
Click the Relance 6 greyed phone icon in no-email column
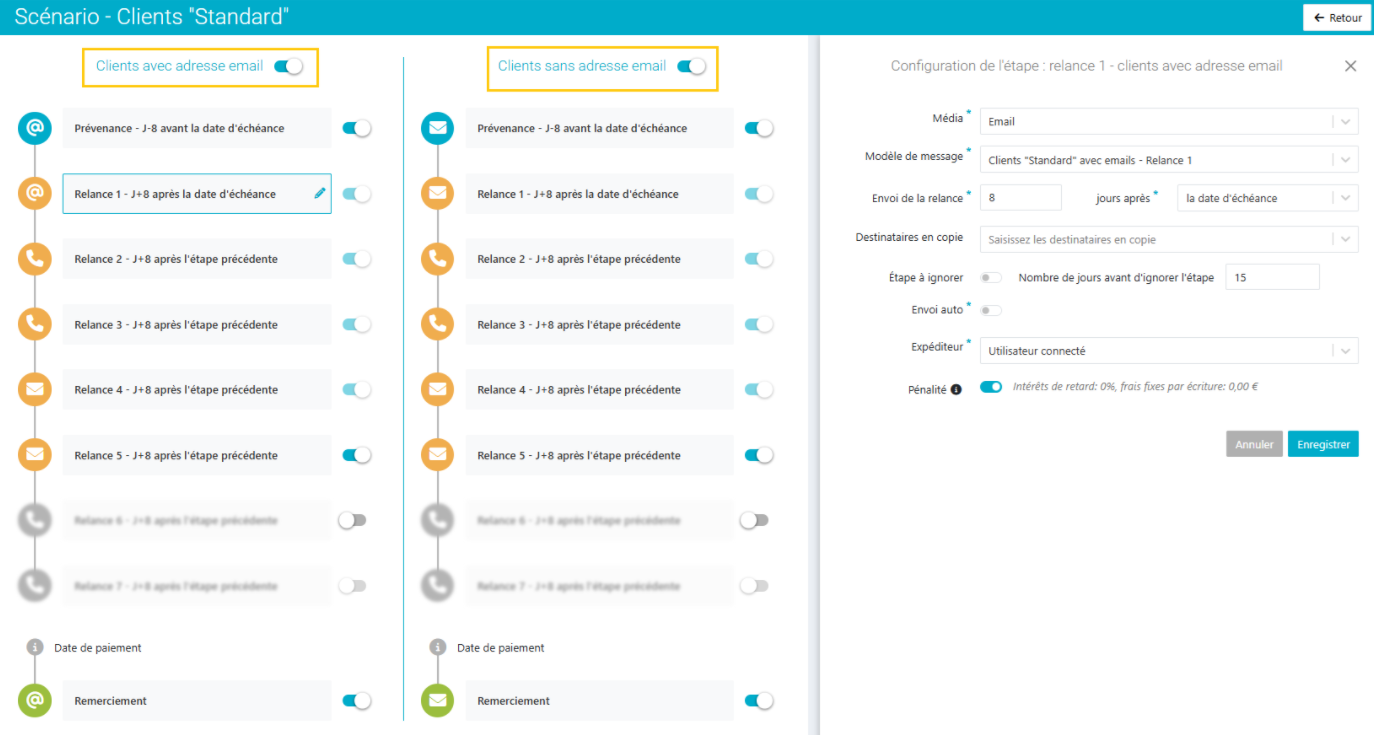[438, 521]
